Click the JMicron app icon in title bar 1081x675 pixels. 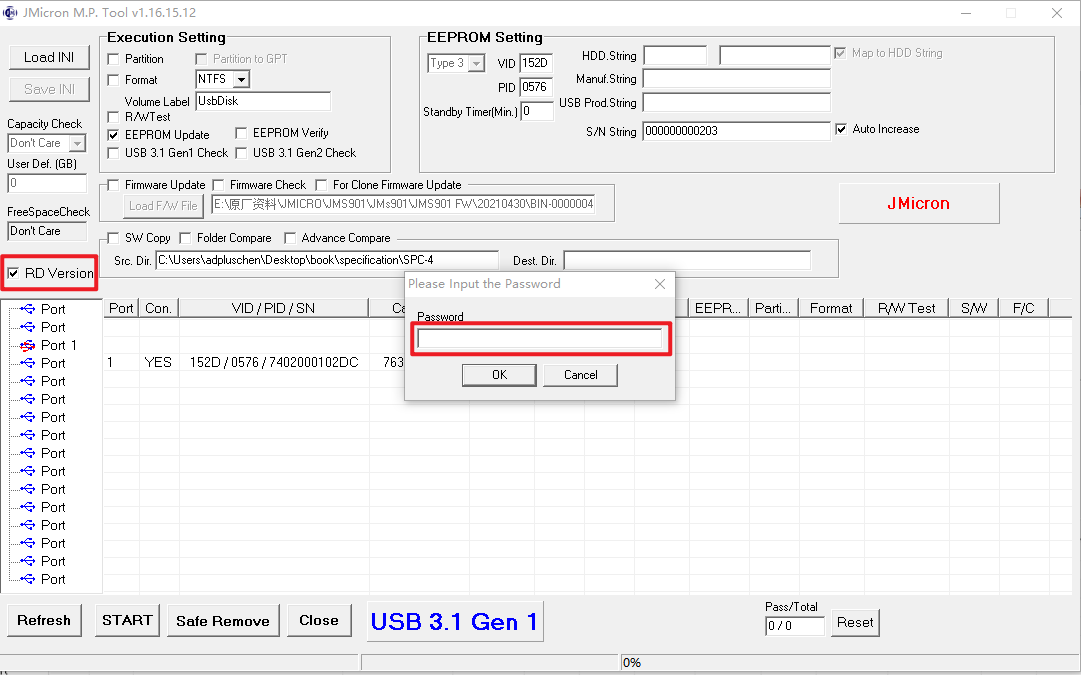pos(10,12)
